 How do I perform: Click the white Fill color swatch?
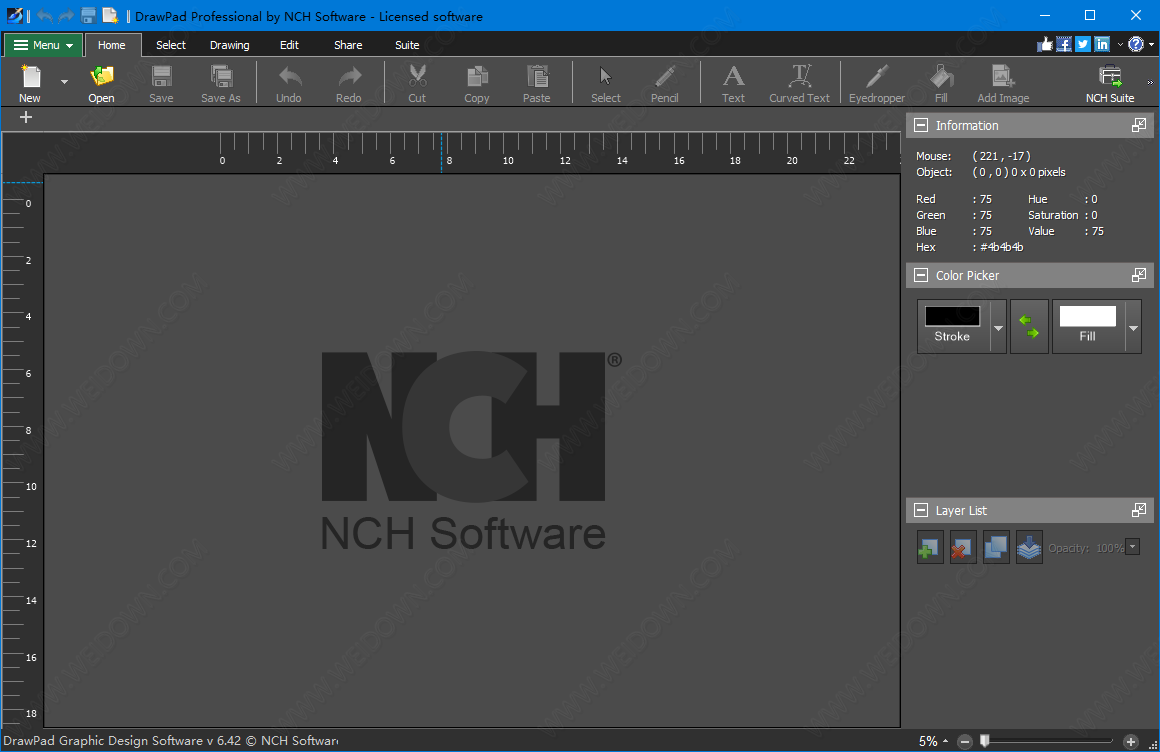[x=1088, y=316]
